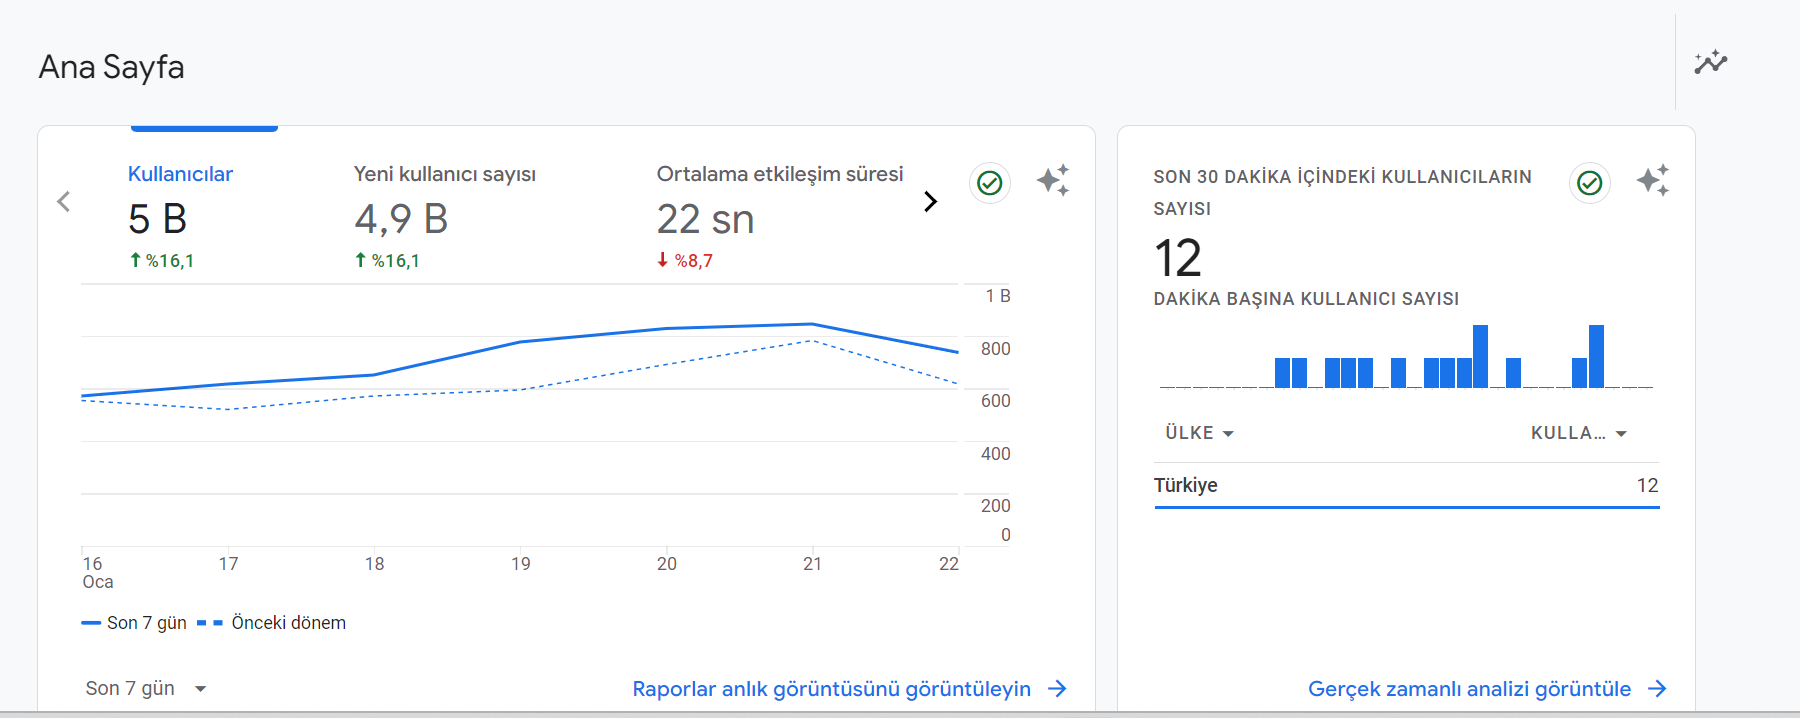Click the 22 sn engagement time value
The width and height of the screenshot is (1800, 718).
pos(706,219)
